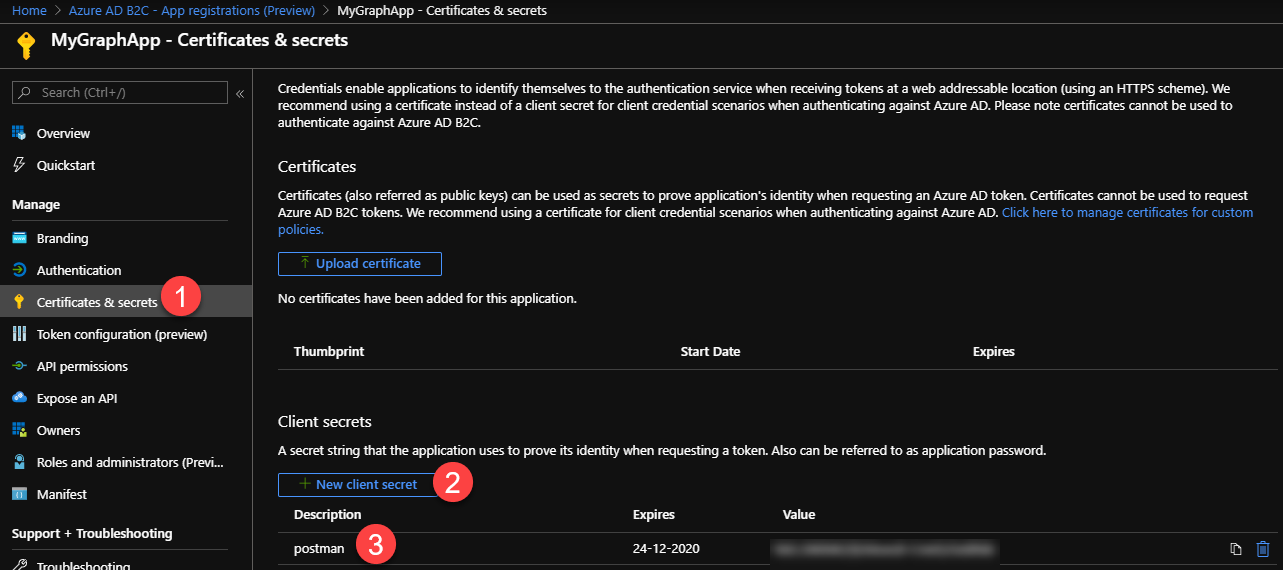The image size is (1283, 570).
Task: Open the Owners menu item
Action: coord(58,431)
